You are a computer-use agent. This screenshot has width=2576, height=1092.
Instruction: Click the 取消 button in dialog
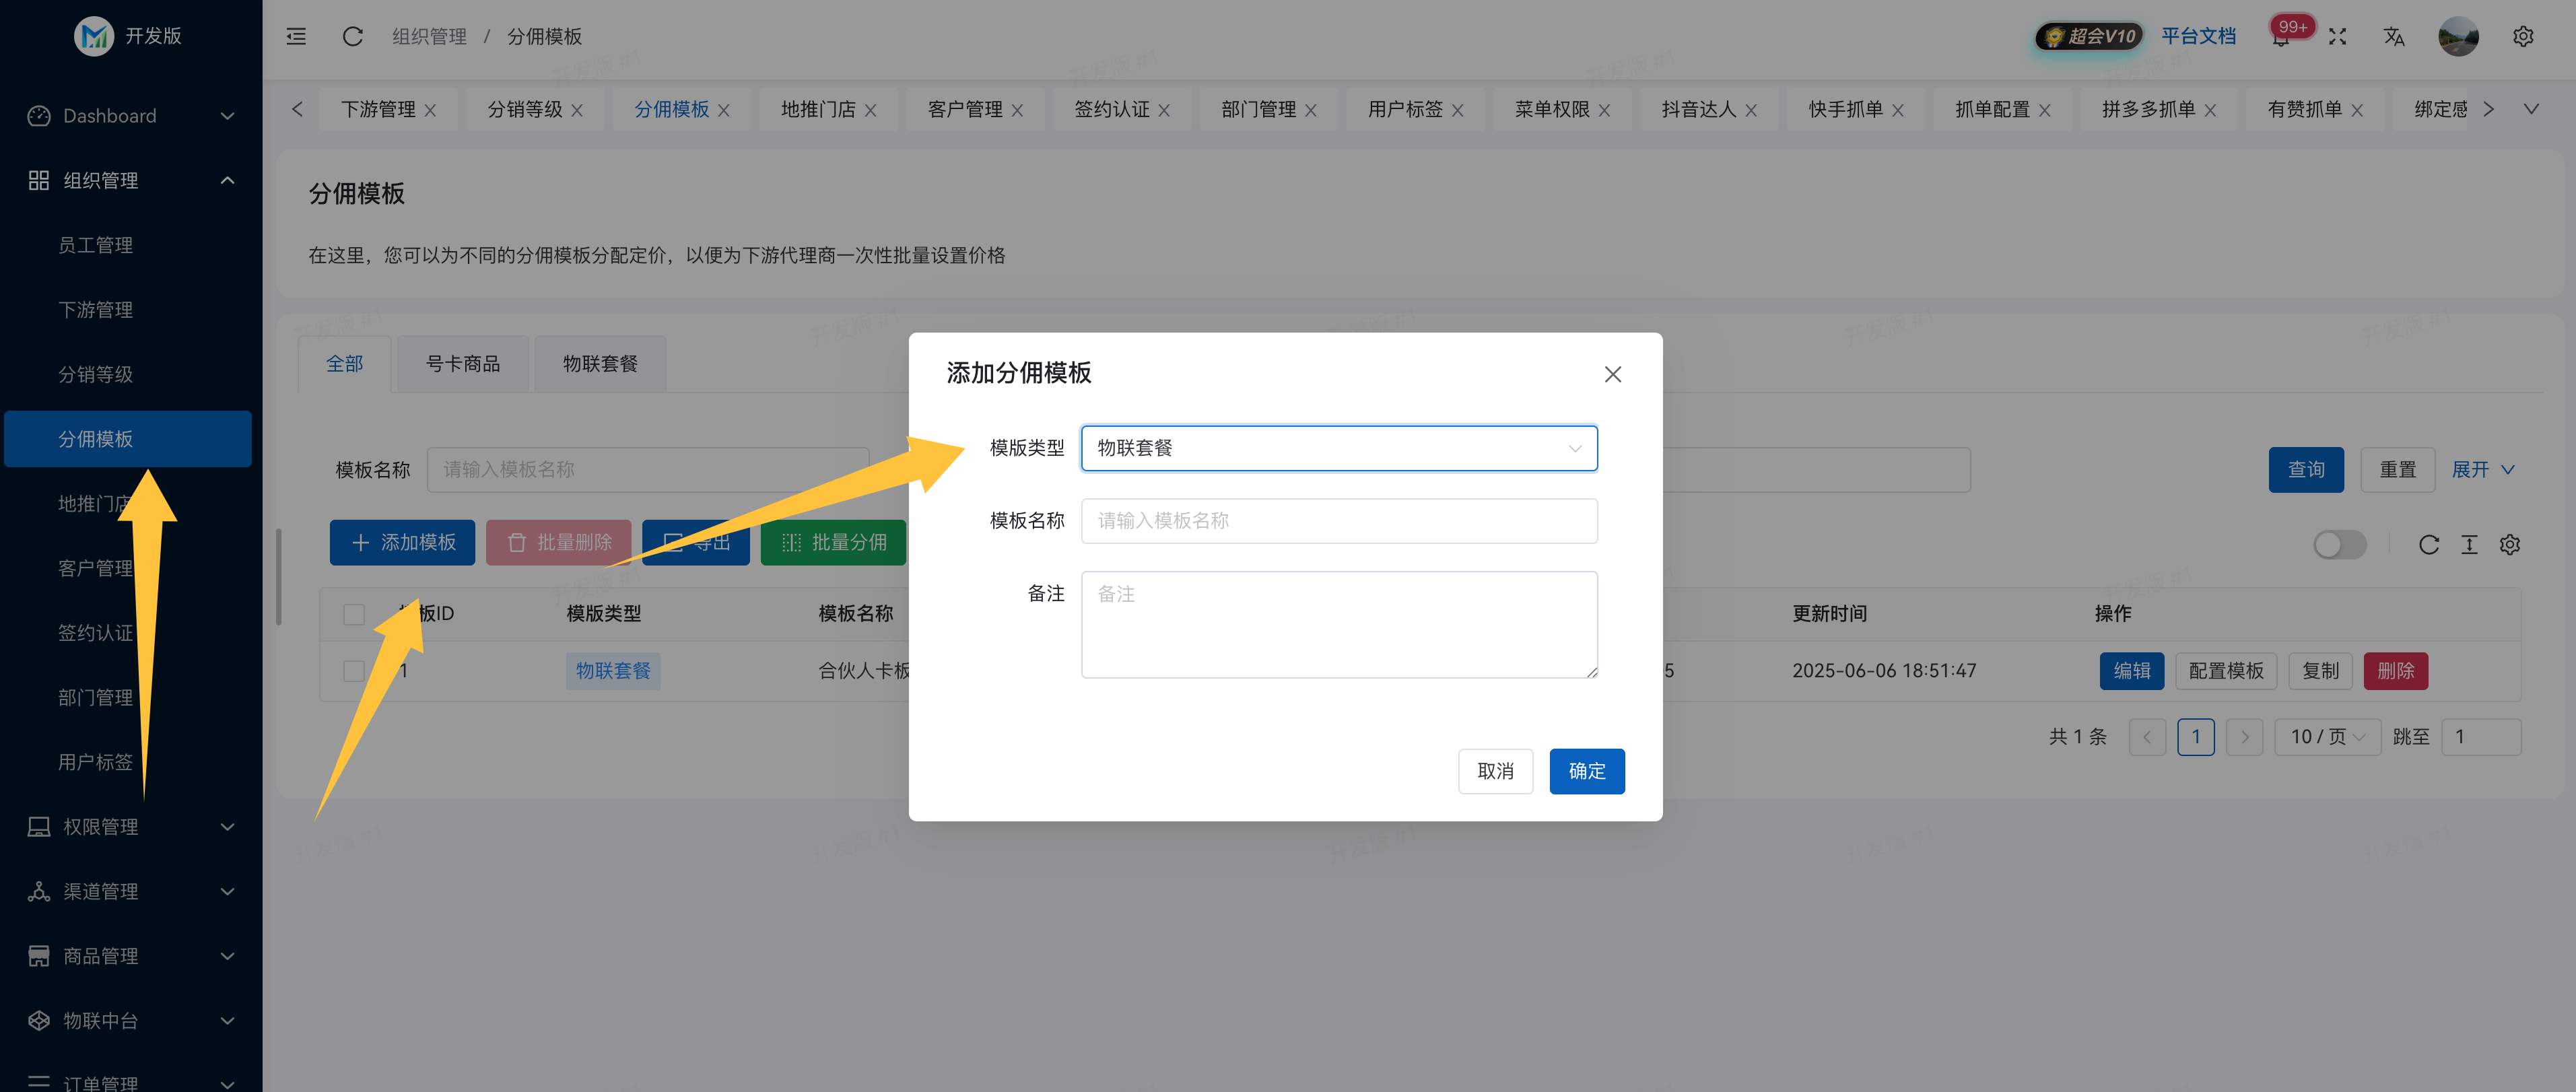[x=1495, y=771]
